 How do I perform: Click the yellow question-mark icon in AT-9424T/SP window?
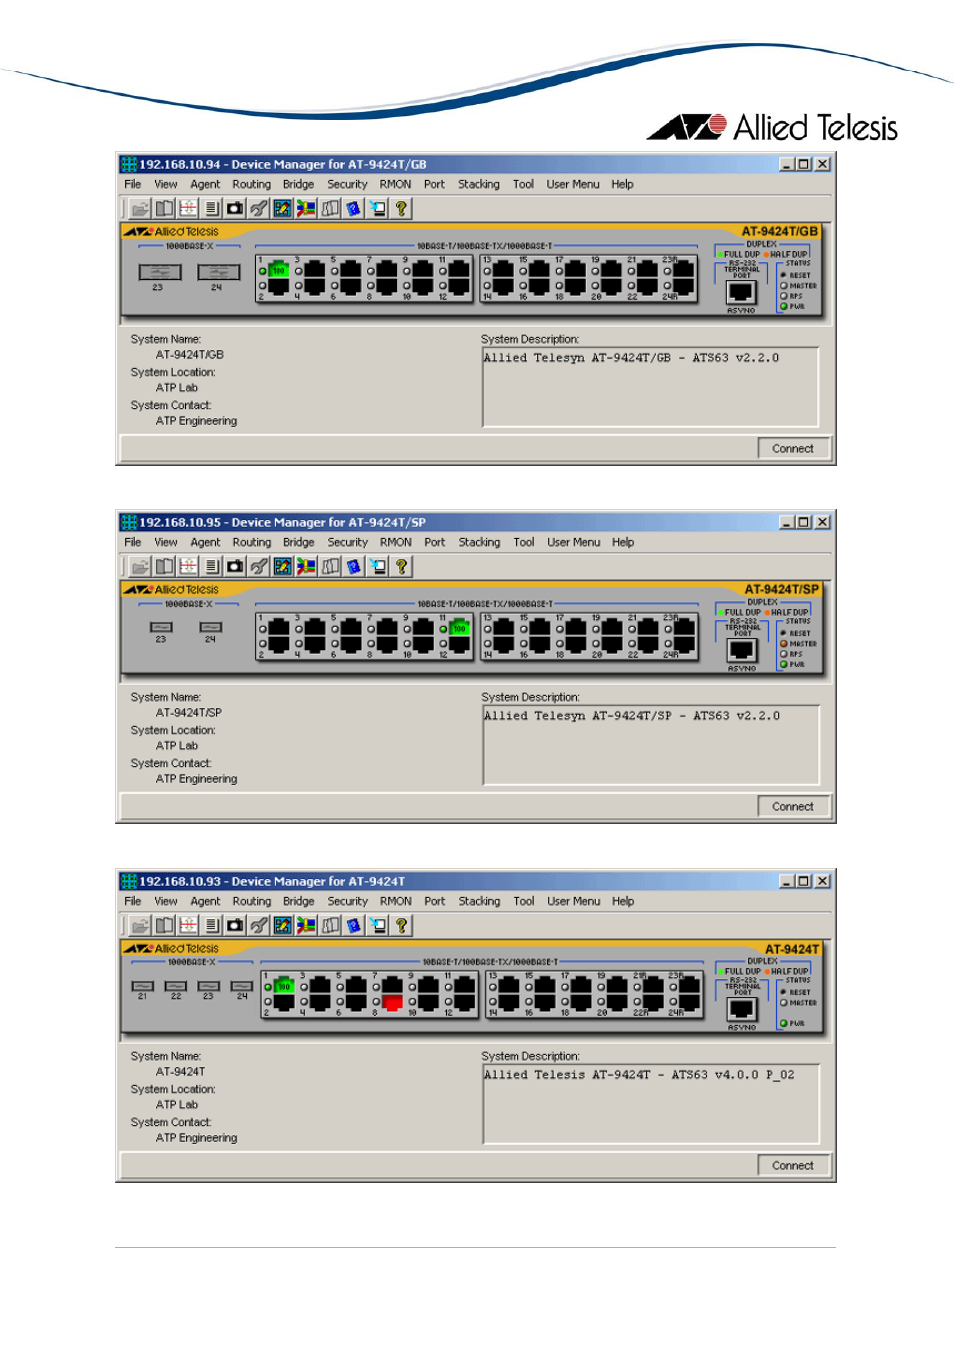401,567
